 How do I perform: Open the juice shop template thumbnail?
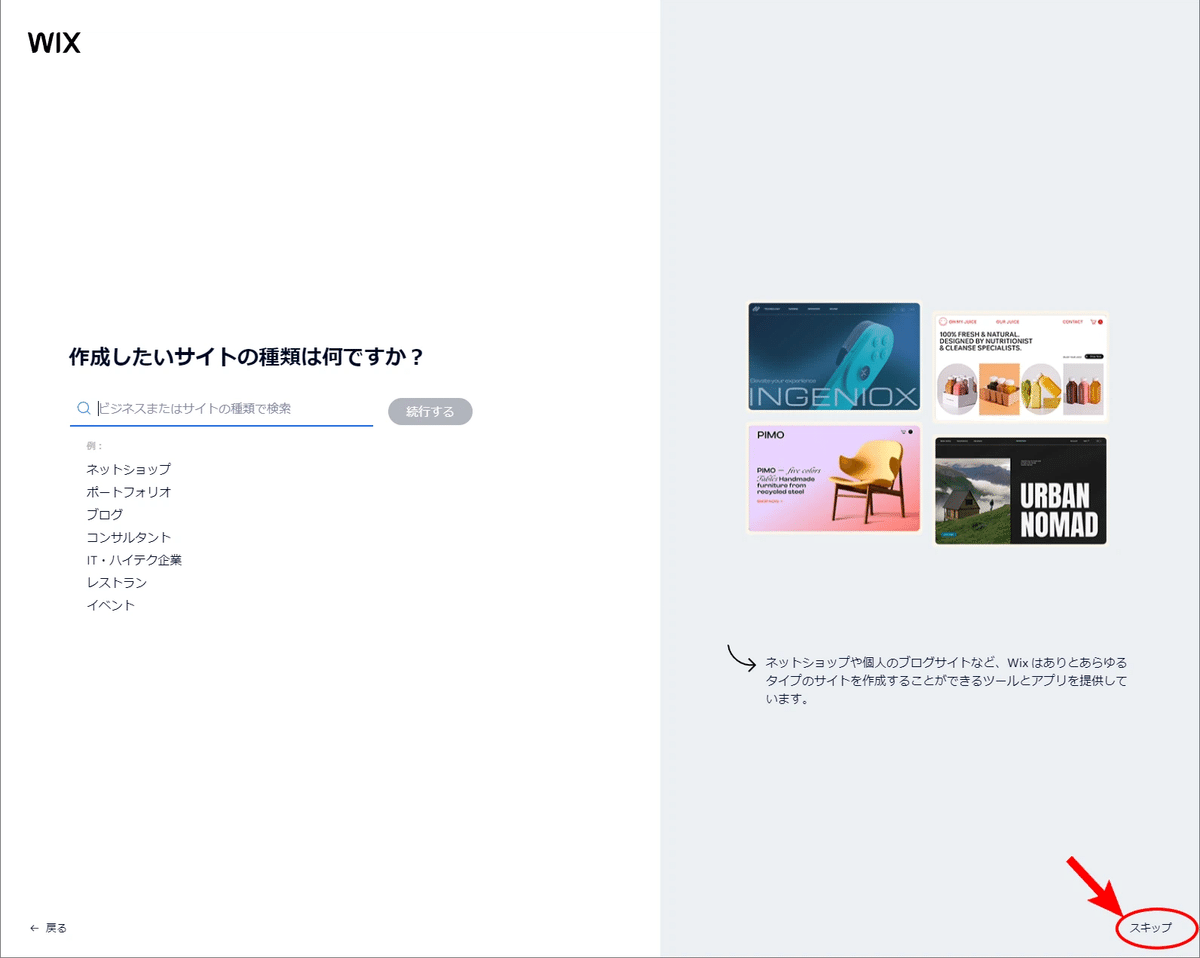click(x=1021, y=367)
